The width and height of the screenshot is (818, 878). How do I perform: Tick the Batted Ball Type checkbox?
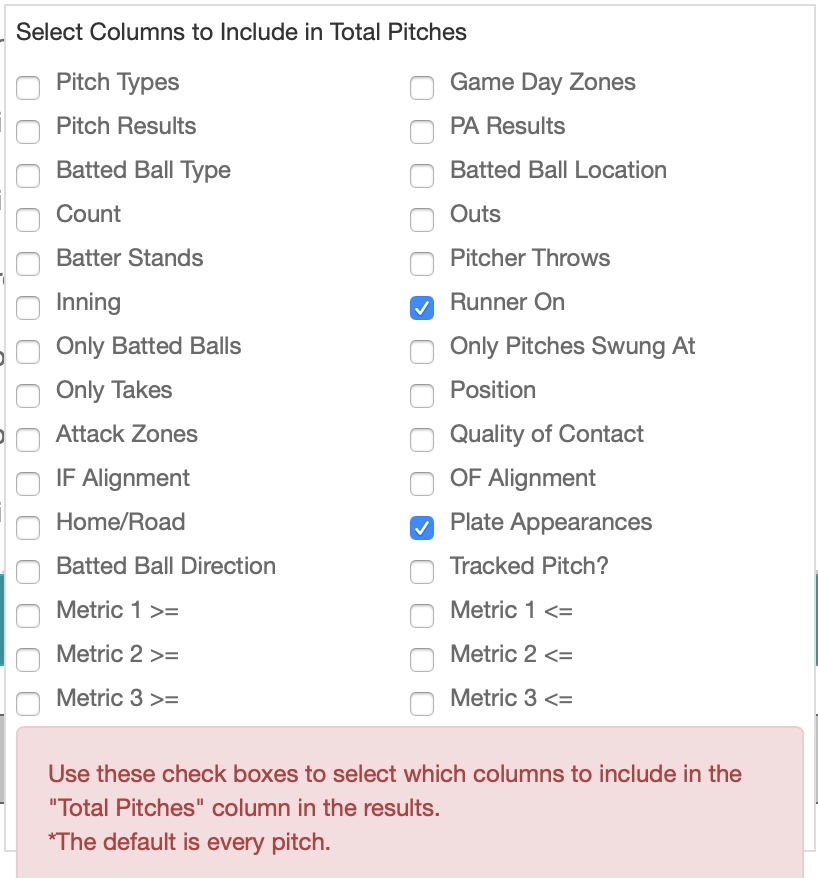28,175
